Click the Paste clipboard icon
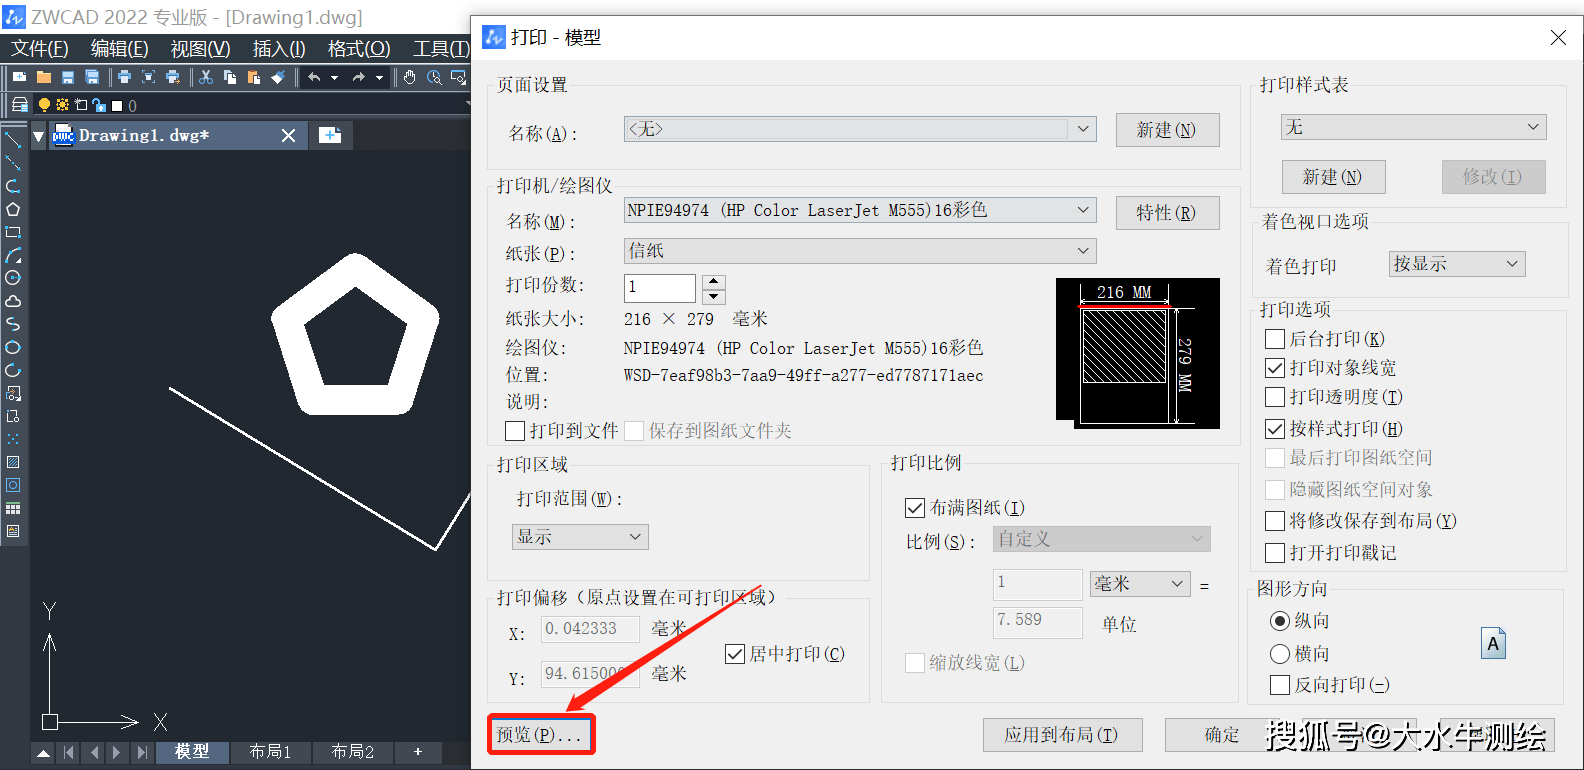1584x770 pixels. [x=254, y=77]
